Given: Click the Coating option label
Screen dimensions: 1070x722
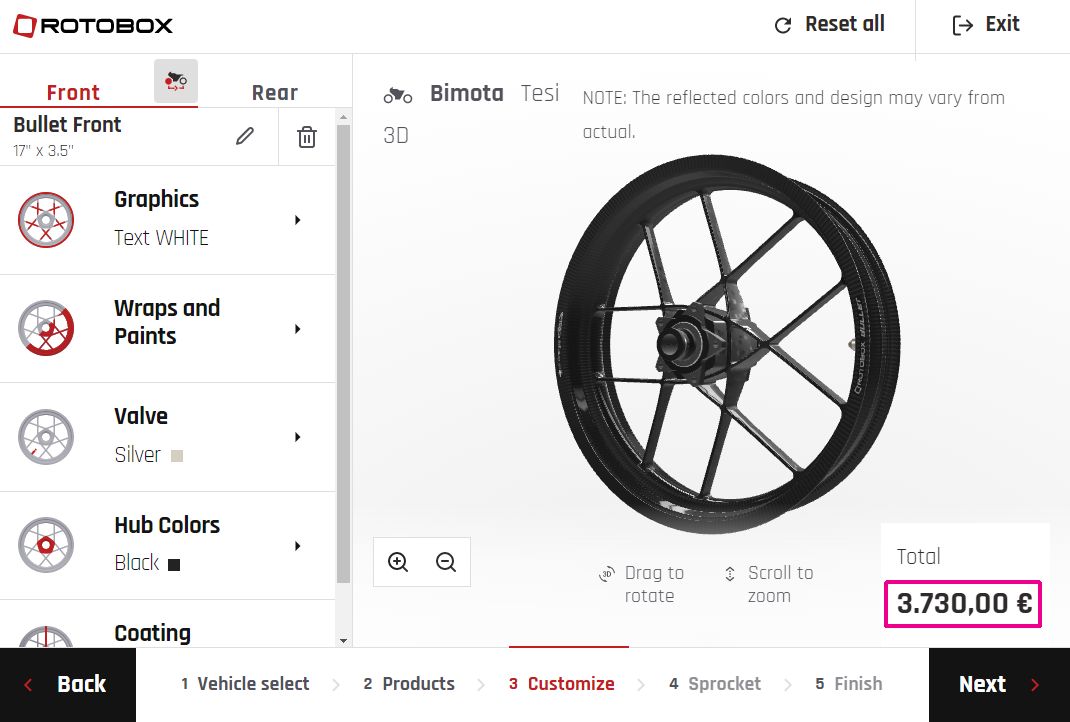Looking at the screenshot, I should tap(152, 634).
